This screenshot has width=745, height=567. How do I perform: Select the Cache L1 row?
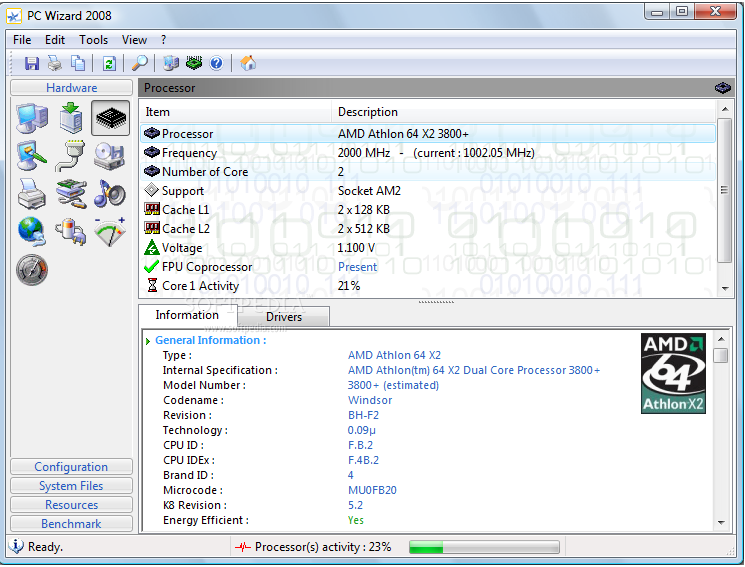(x=428, y=210)
